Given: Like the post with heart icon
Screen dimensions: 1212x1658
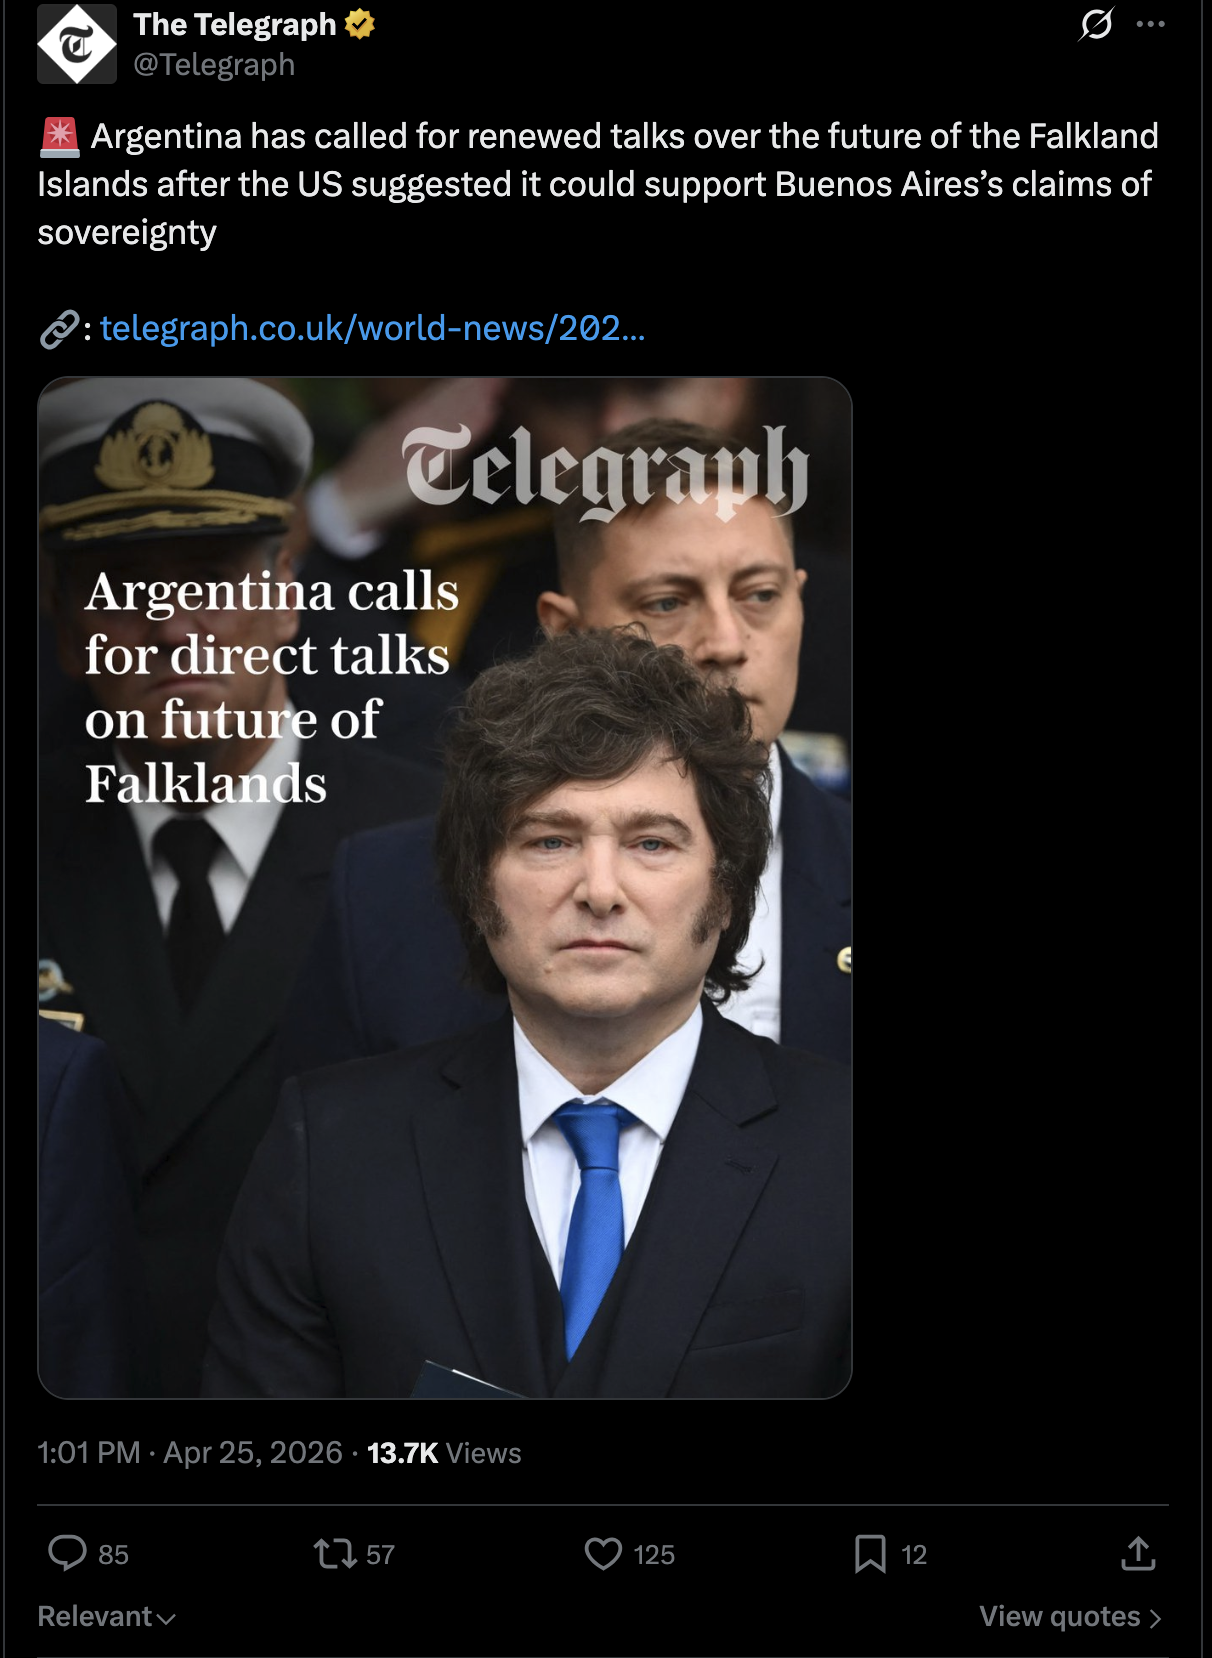Looking at the screenshot, I should 603,1553.
